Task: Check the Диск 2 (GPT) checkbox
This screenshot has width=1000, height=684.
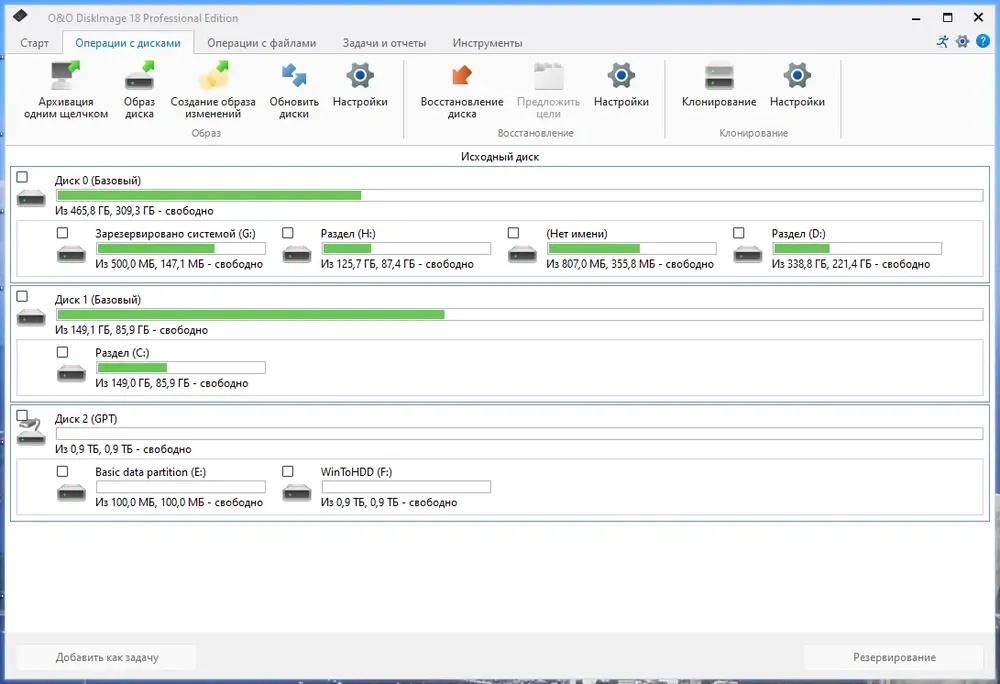Action: pyautogui.click(x=22, y=416)
